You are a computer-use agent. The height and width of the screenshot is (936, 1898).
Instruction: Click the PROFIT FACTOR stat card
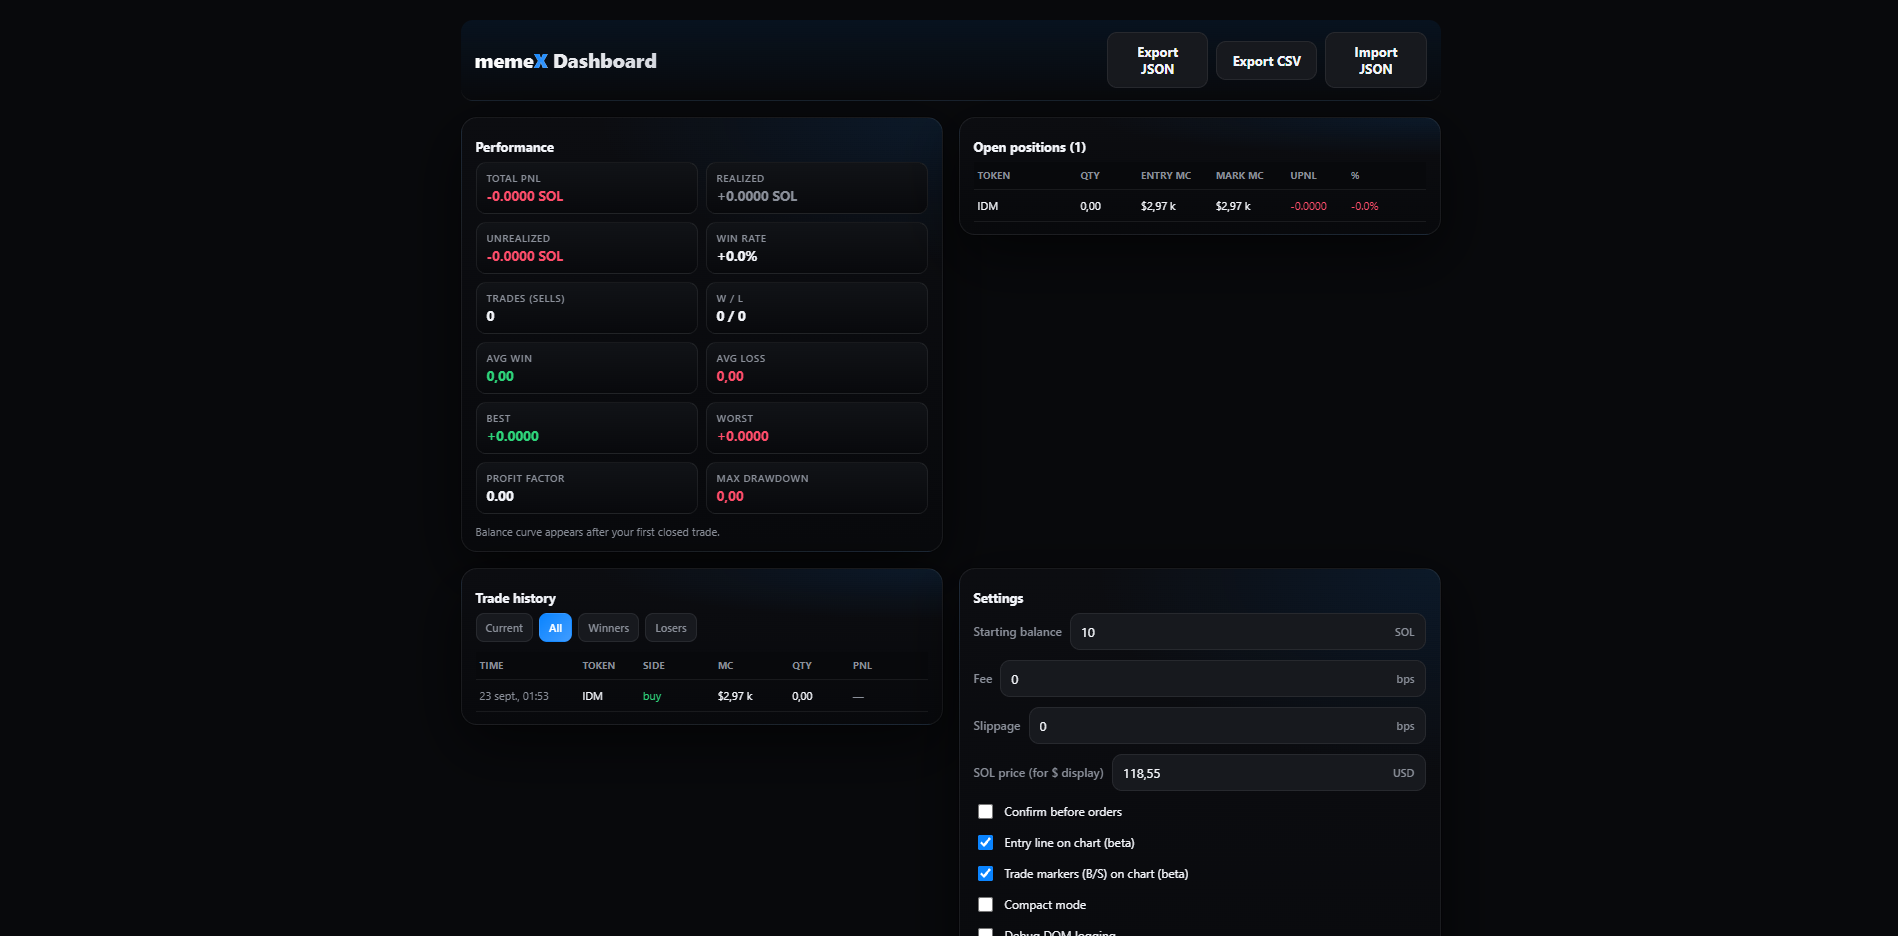coord(586,488)
